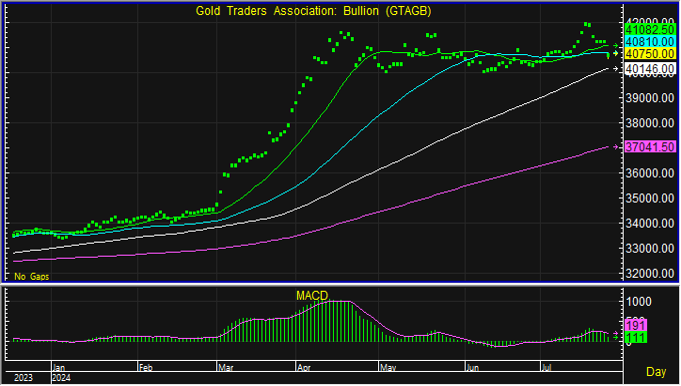
Task: Click the 33000.00 price axis label
Action: (x=650, y=249)
